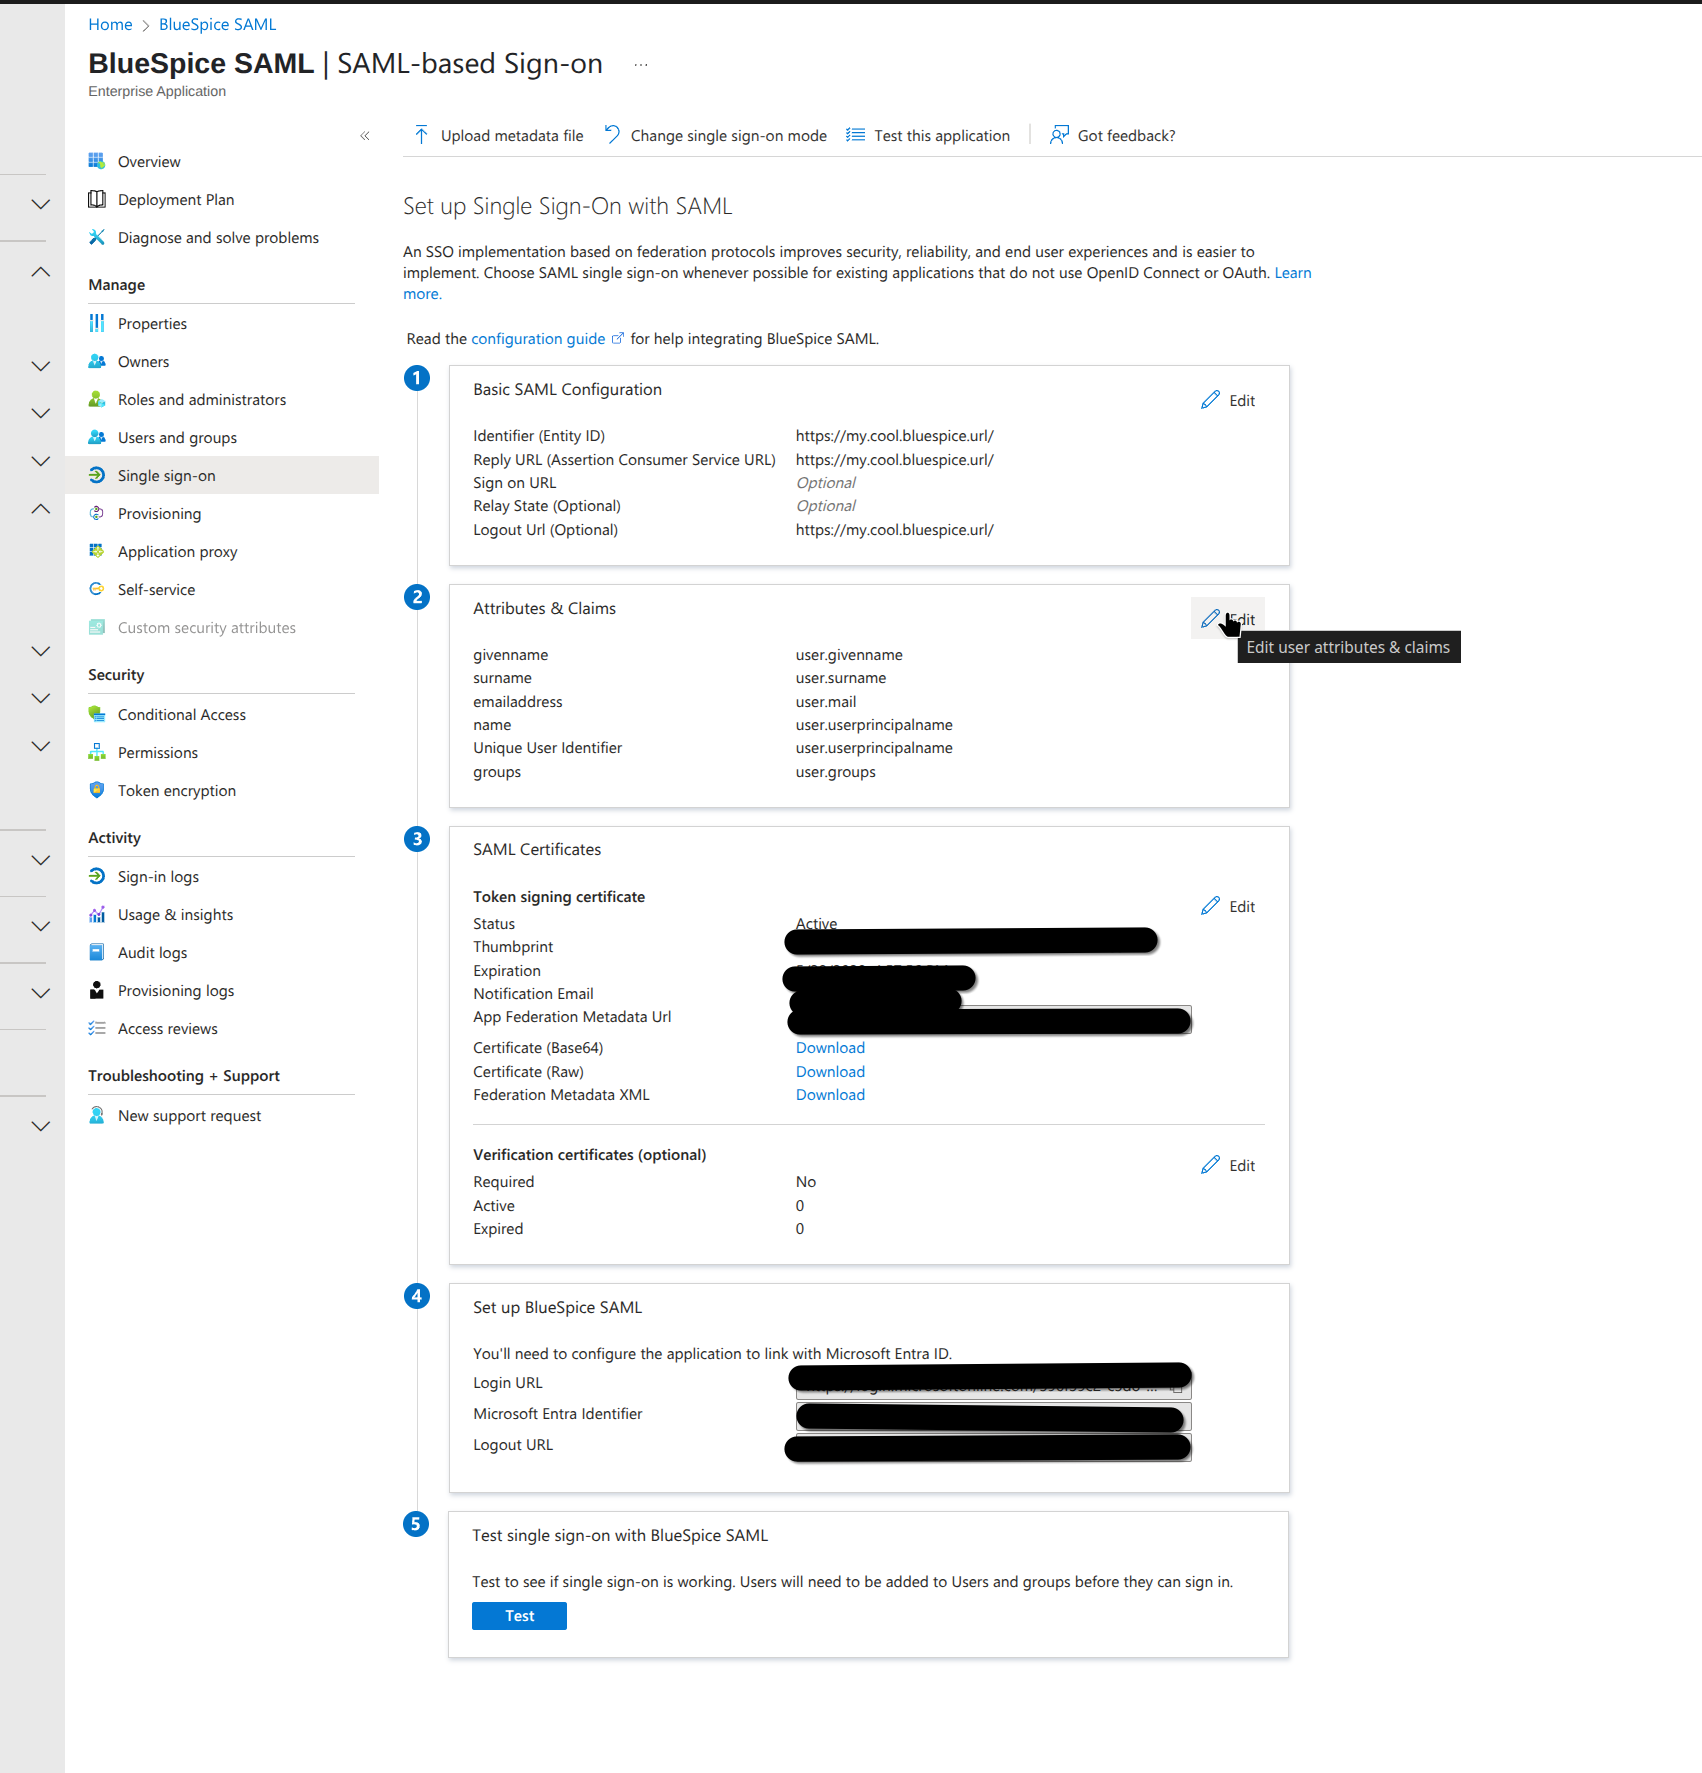Click the Diagnose and solve problems icon
1702x1773 pixels.
tap(97, 237)
